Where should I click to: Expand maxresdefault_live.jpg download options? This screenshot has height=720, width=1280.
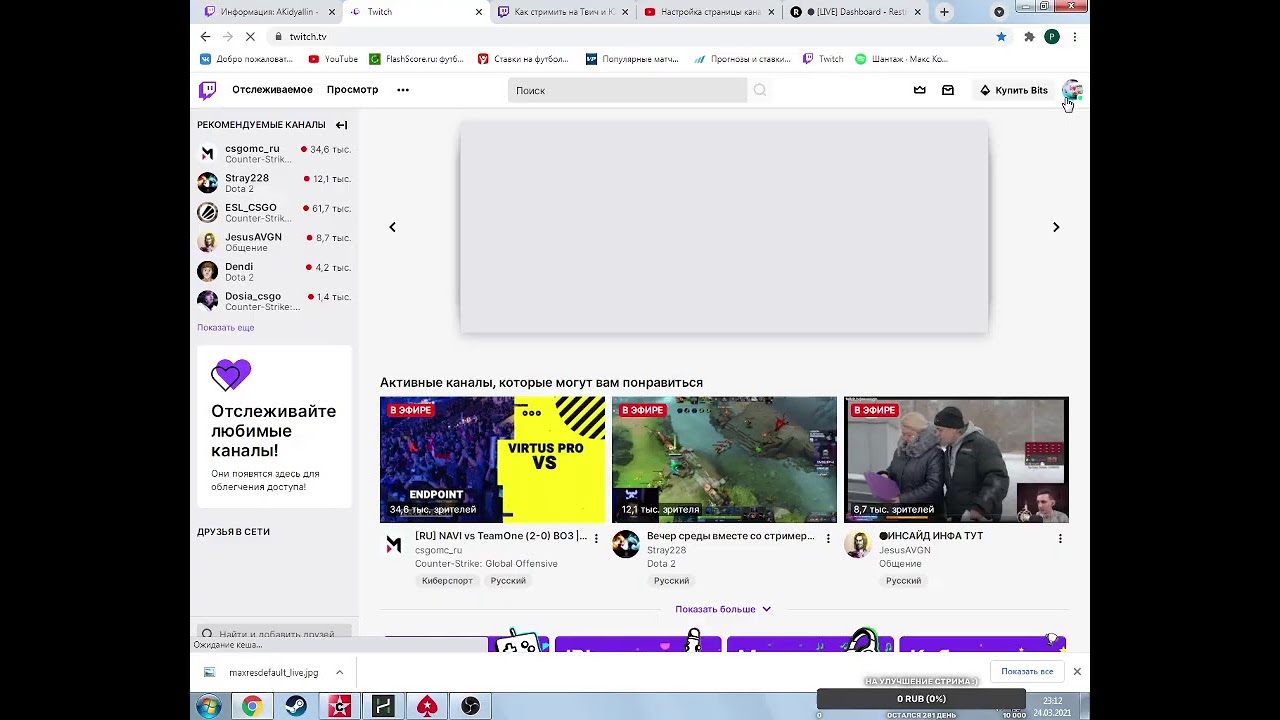click(339, 672)
